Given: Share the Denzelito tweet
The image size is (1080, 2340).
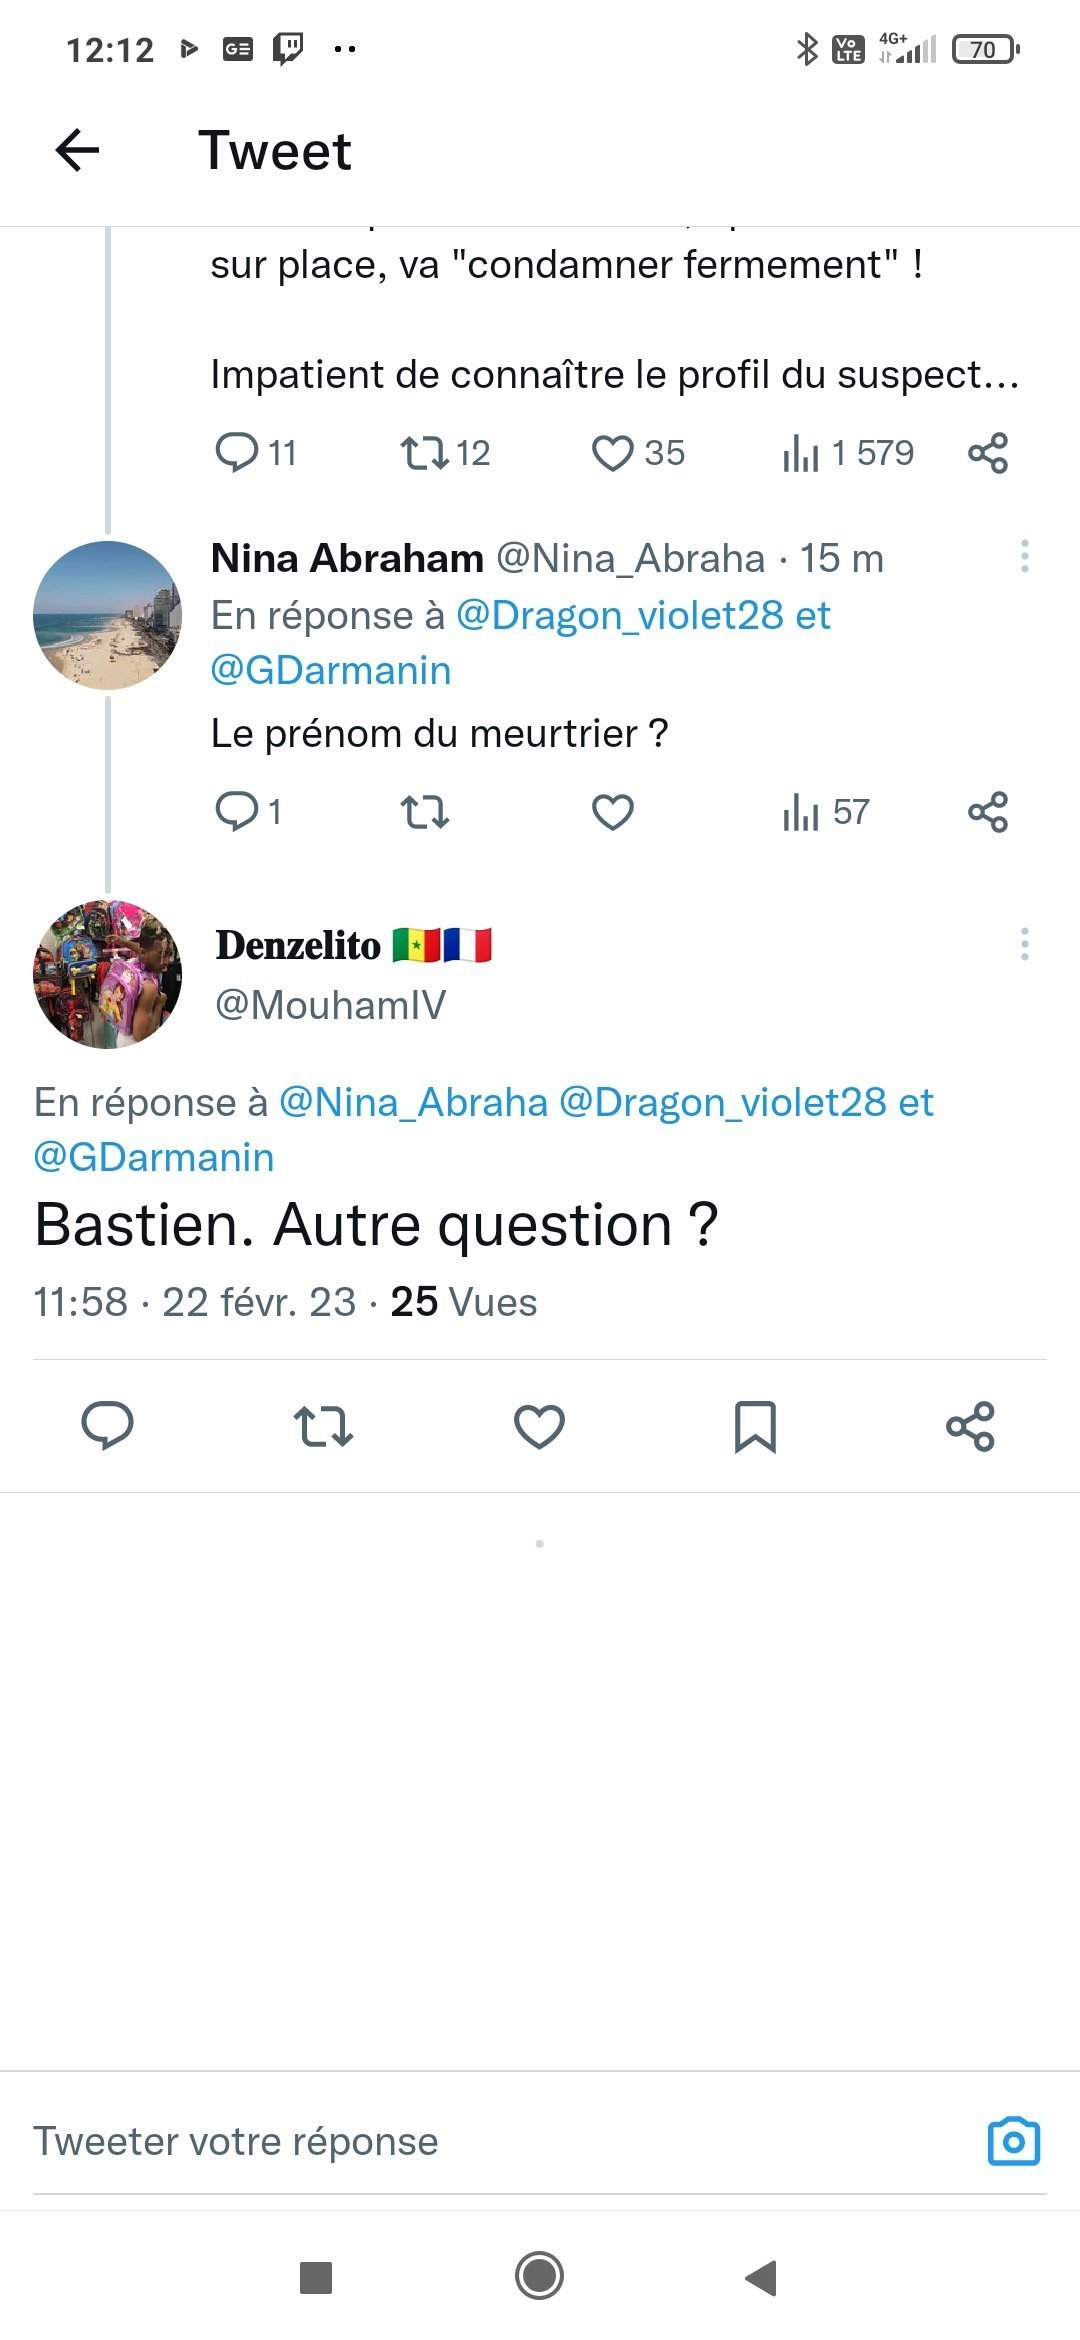Looking at the screenshot, I should (970, 1426).
